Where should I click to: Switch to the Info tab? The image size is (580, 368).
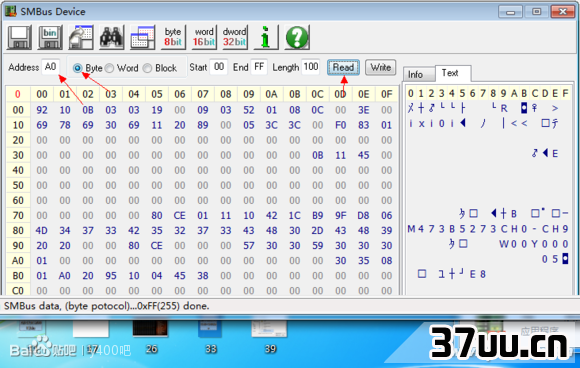tap(418, 74)
